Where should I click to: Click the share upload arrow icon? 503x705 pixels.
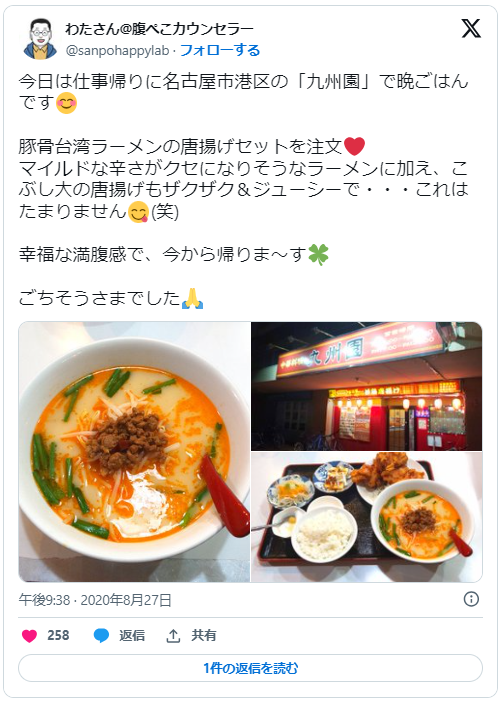(x=173, y=636)
